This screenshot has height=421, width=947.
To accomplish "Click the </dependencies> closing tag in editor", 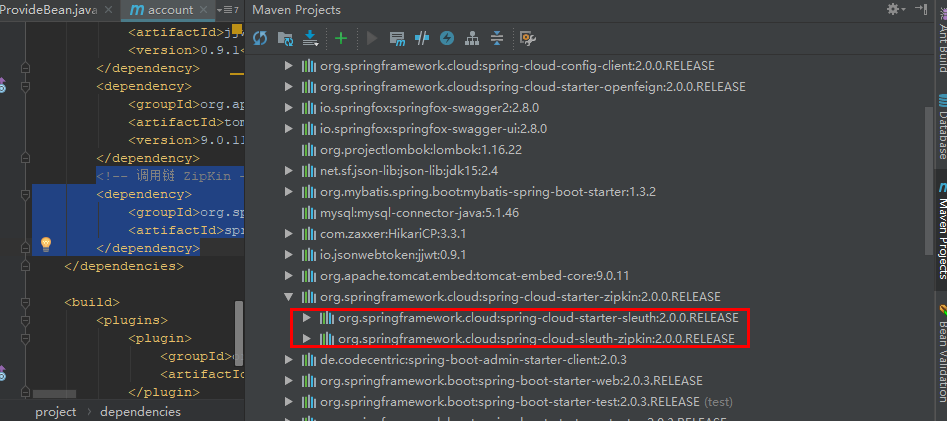I will click(124, 266).
